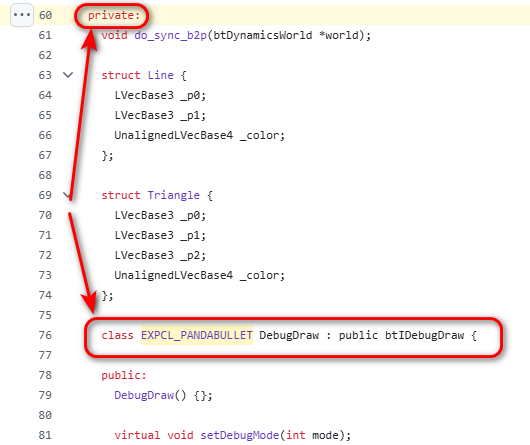Select line number 63
The image size is (530, 445).
pyautogui.click(x=45, y=75)
